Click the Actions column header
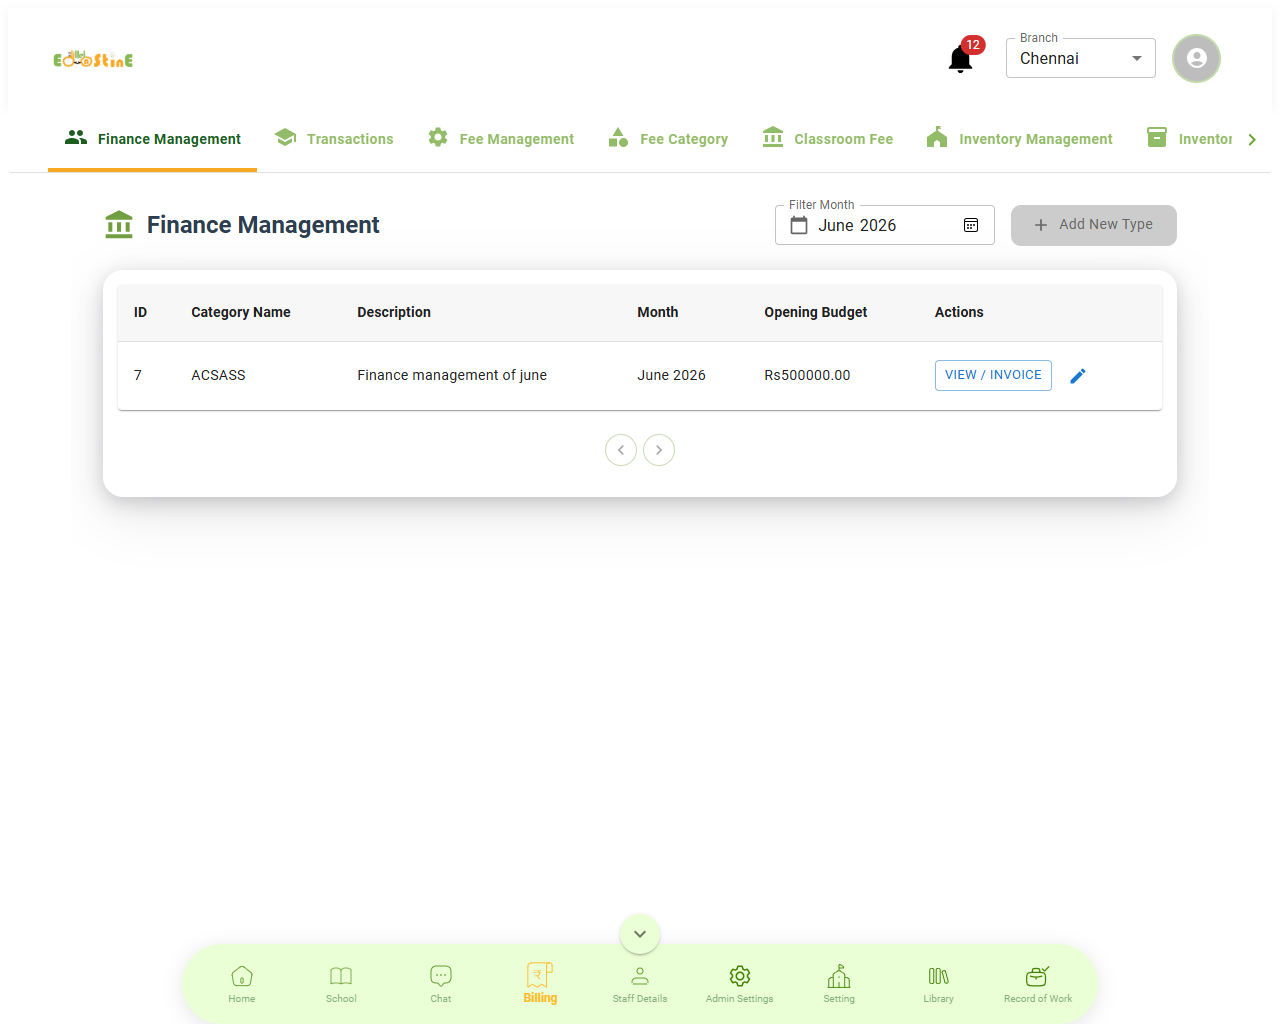 [x=959, y=312]
